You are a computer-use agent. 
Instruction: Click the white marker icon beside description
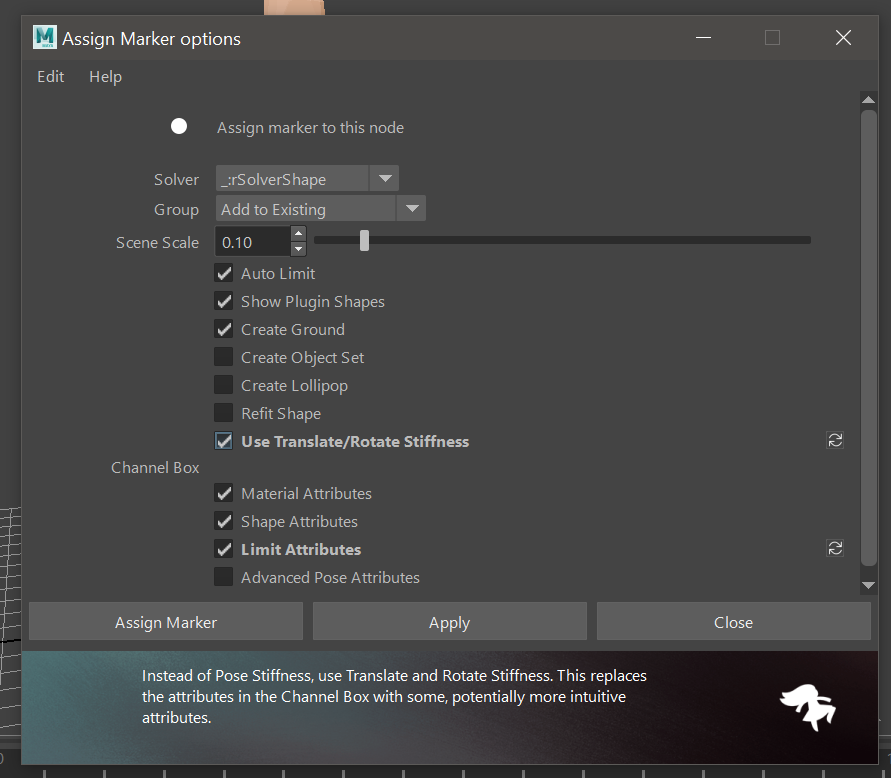(x=179, y=126)
